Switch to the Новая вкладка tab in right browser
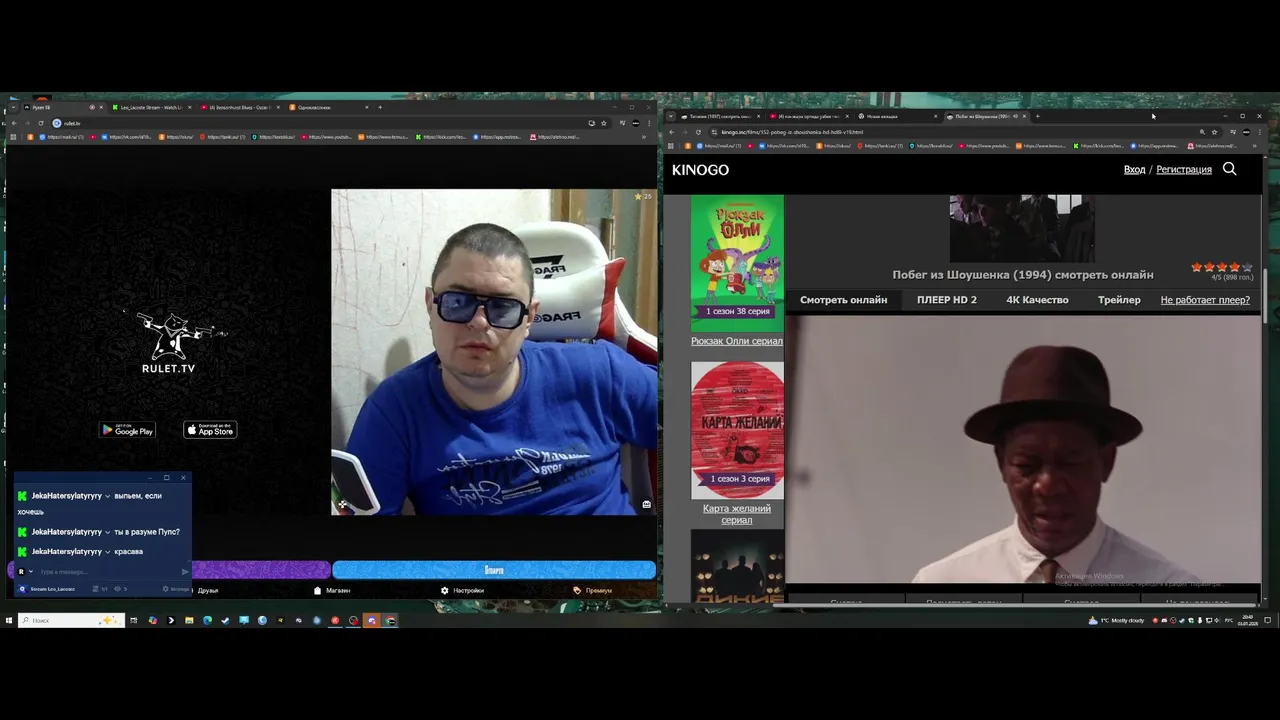The width and height of the screenshot is (1280, 720). (897, 116)
